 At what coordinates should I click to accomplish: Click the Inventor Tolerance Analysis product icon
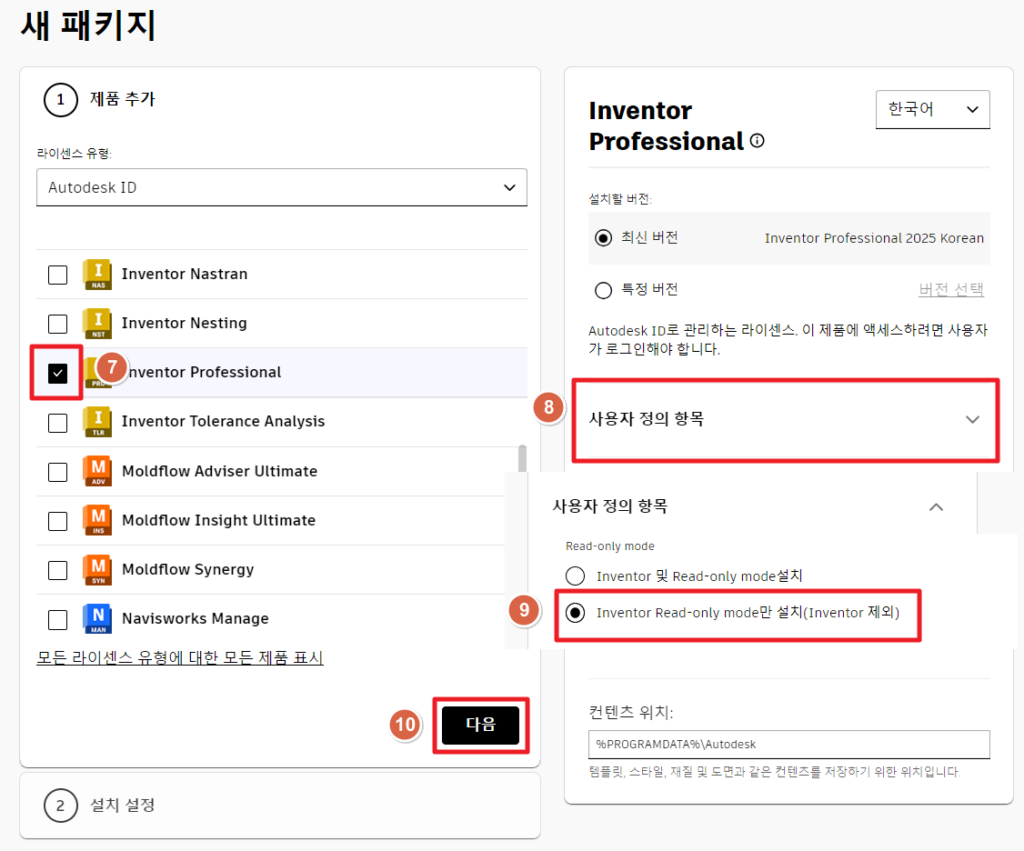click(97, 422)
